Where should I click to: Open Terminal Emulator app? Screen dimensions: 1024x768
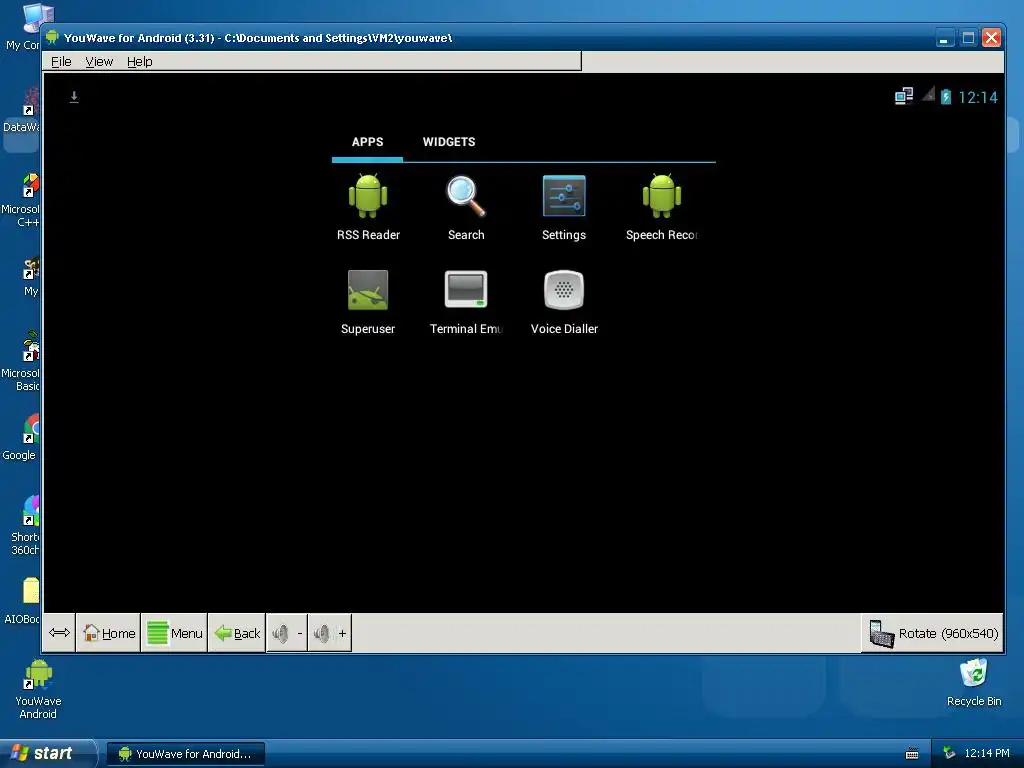coord(466,301)
